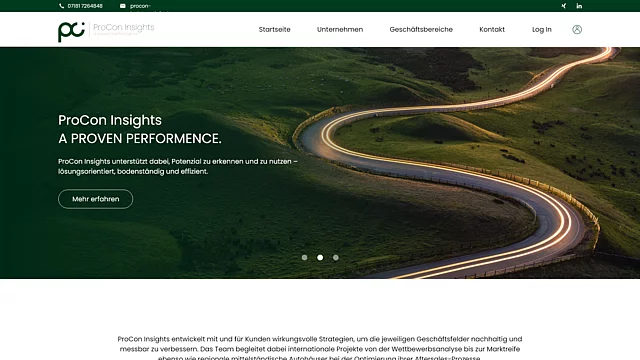640x360 pixels.
Task: Open the Unternehmen menu item
Action: click(340, 29)
